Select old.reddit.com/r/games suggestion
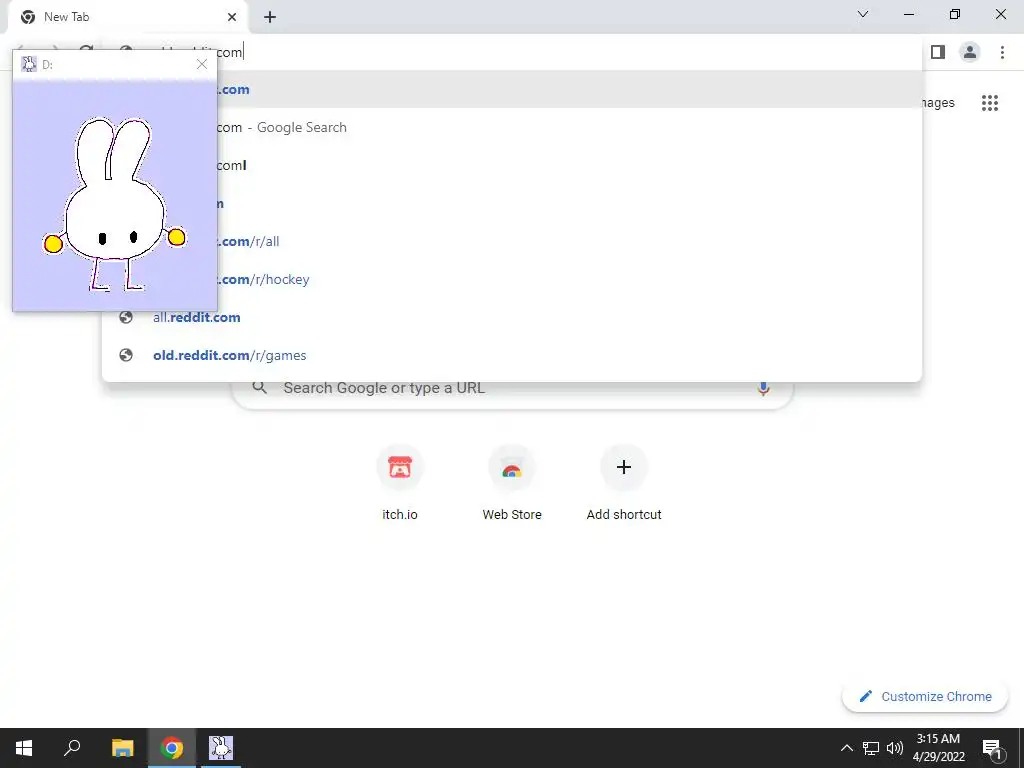 512,355
